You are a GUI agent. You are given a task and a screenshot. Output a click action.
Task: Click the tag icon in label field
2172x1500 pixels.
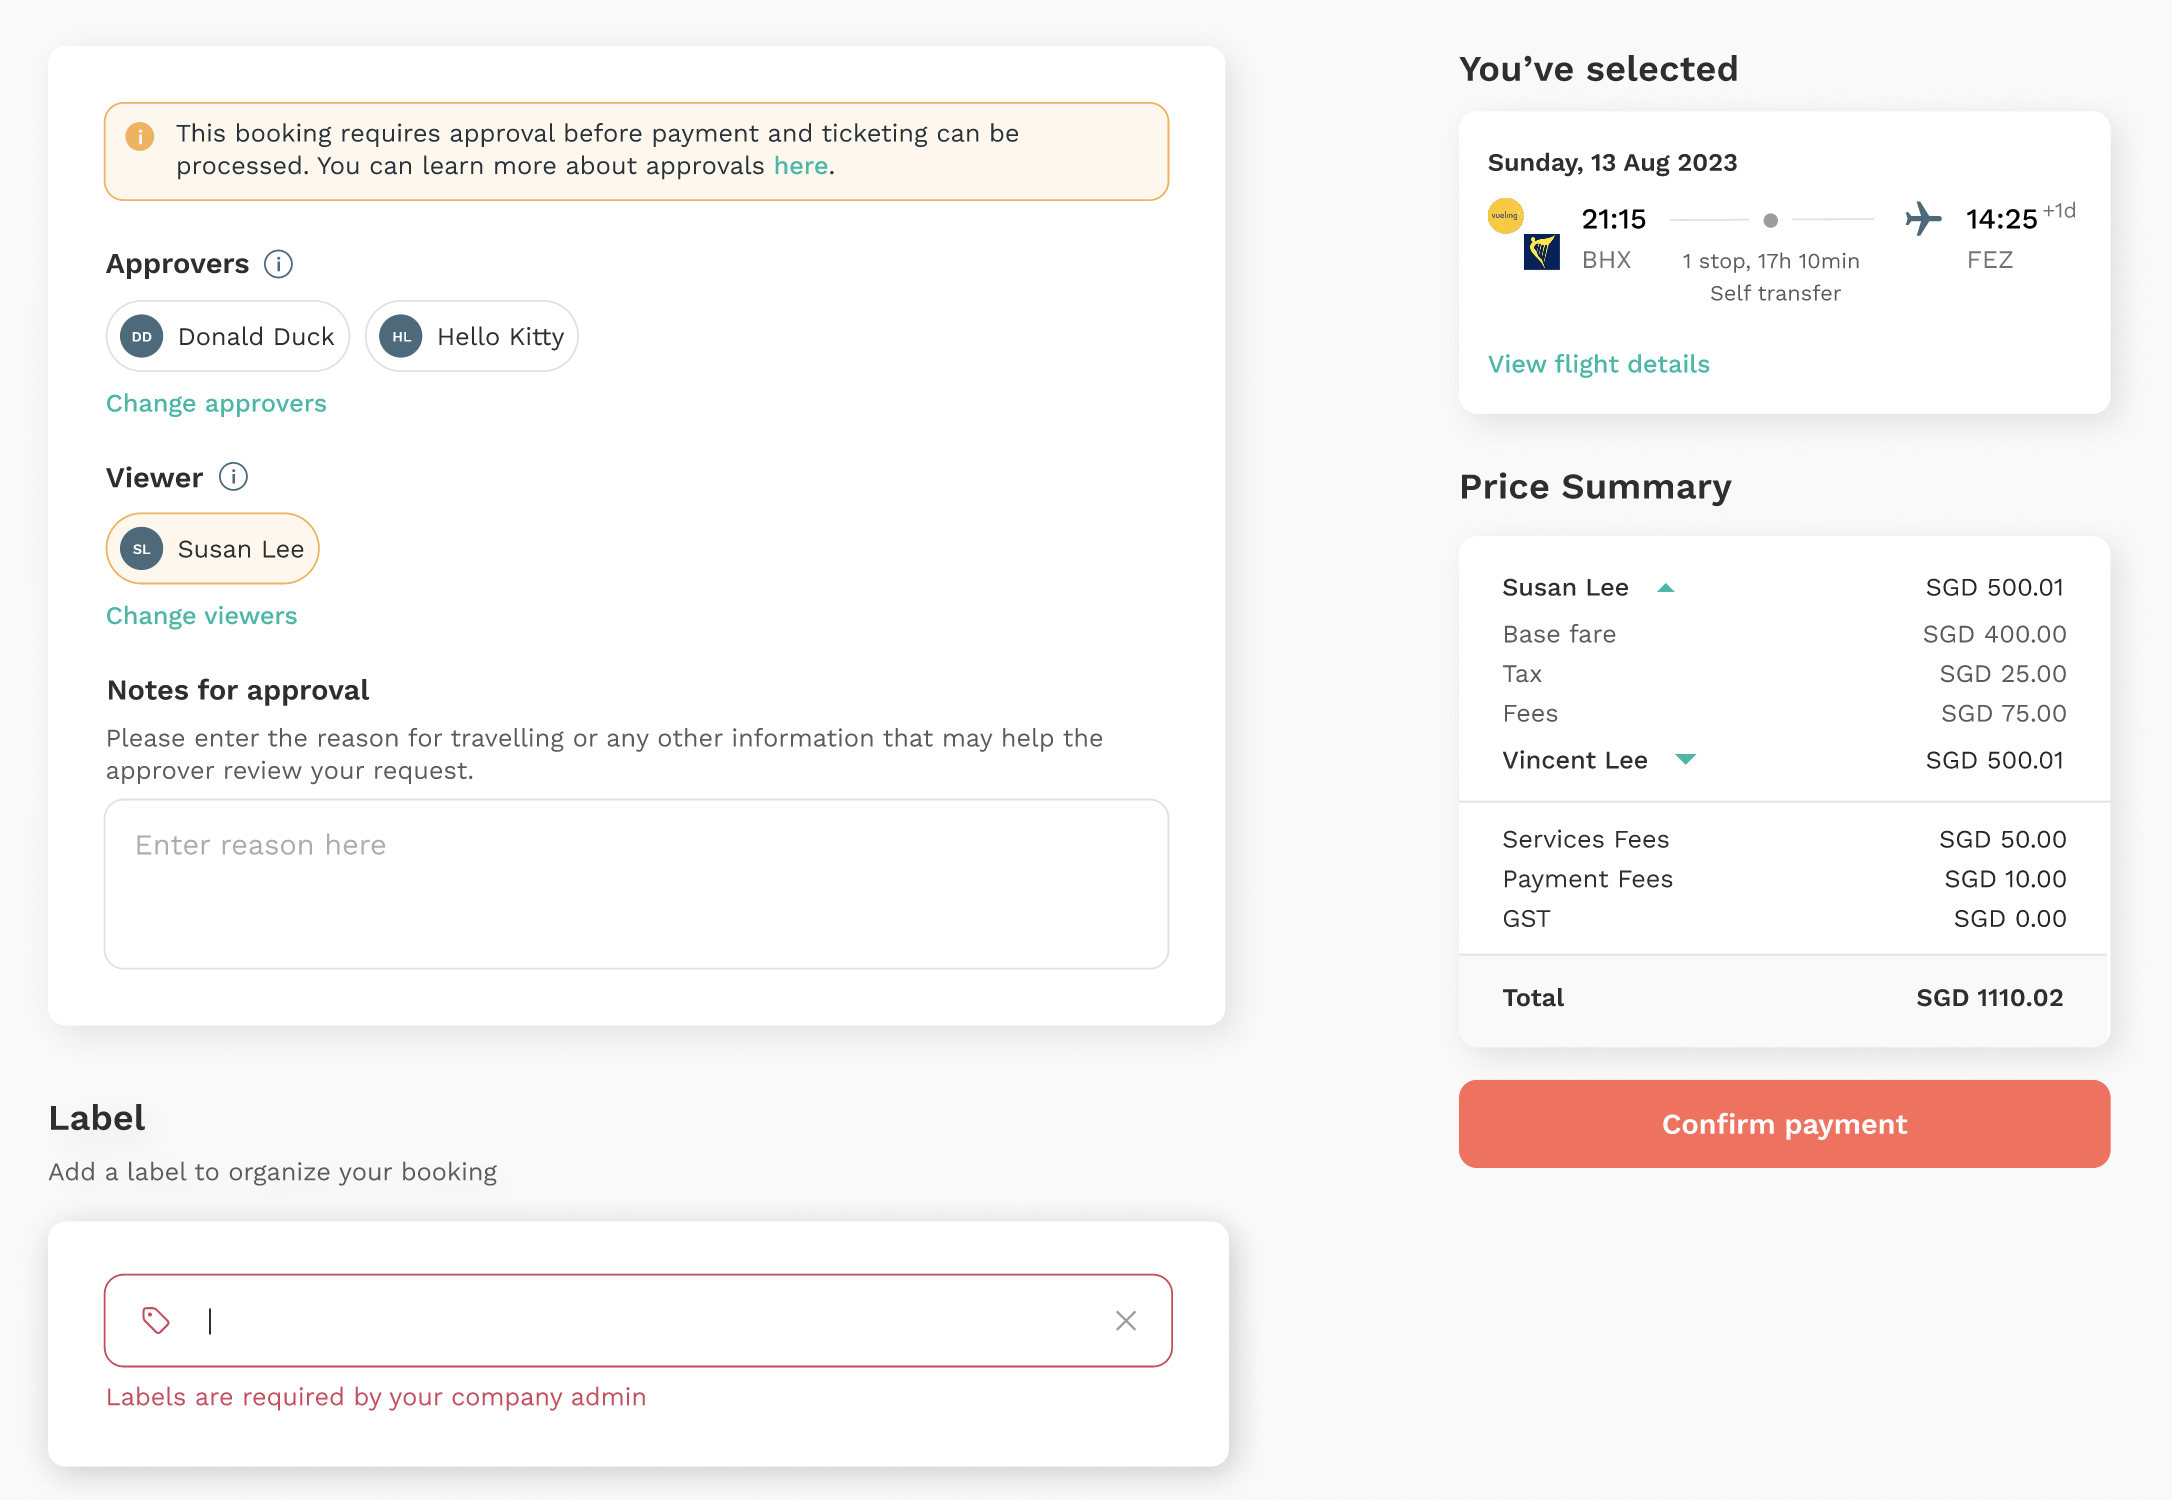(x=156, y=1321)
